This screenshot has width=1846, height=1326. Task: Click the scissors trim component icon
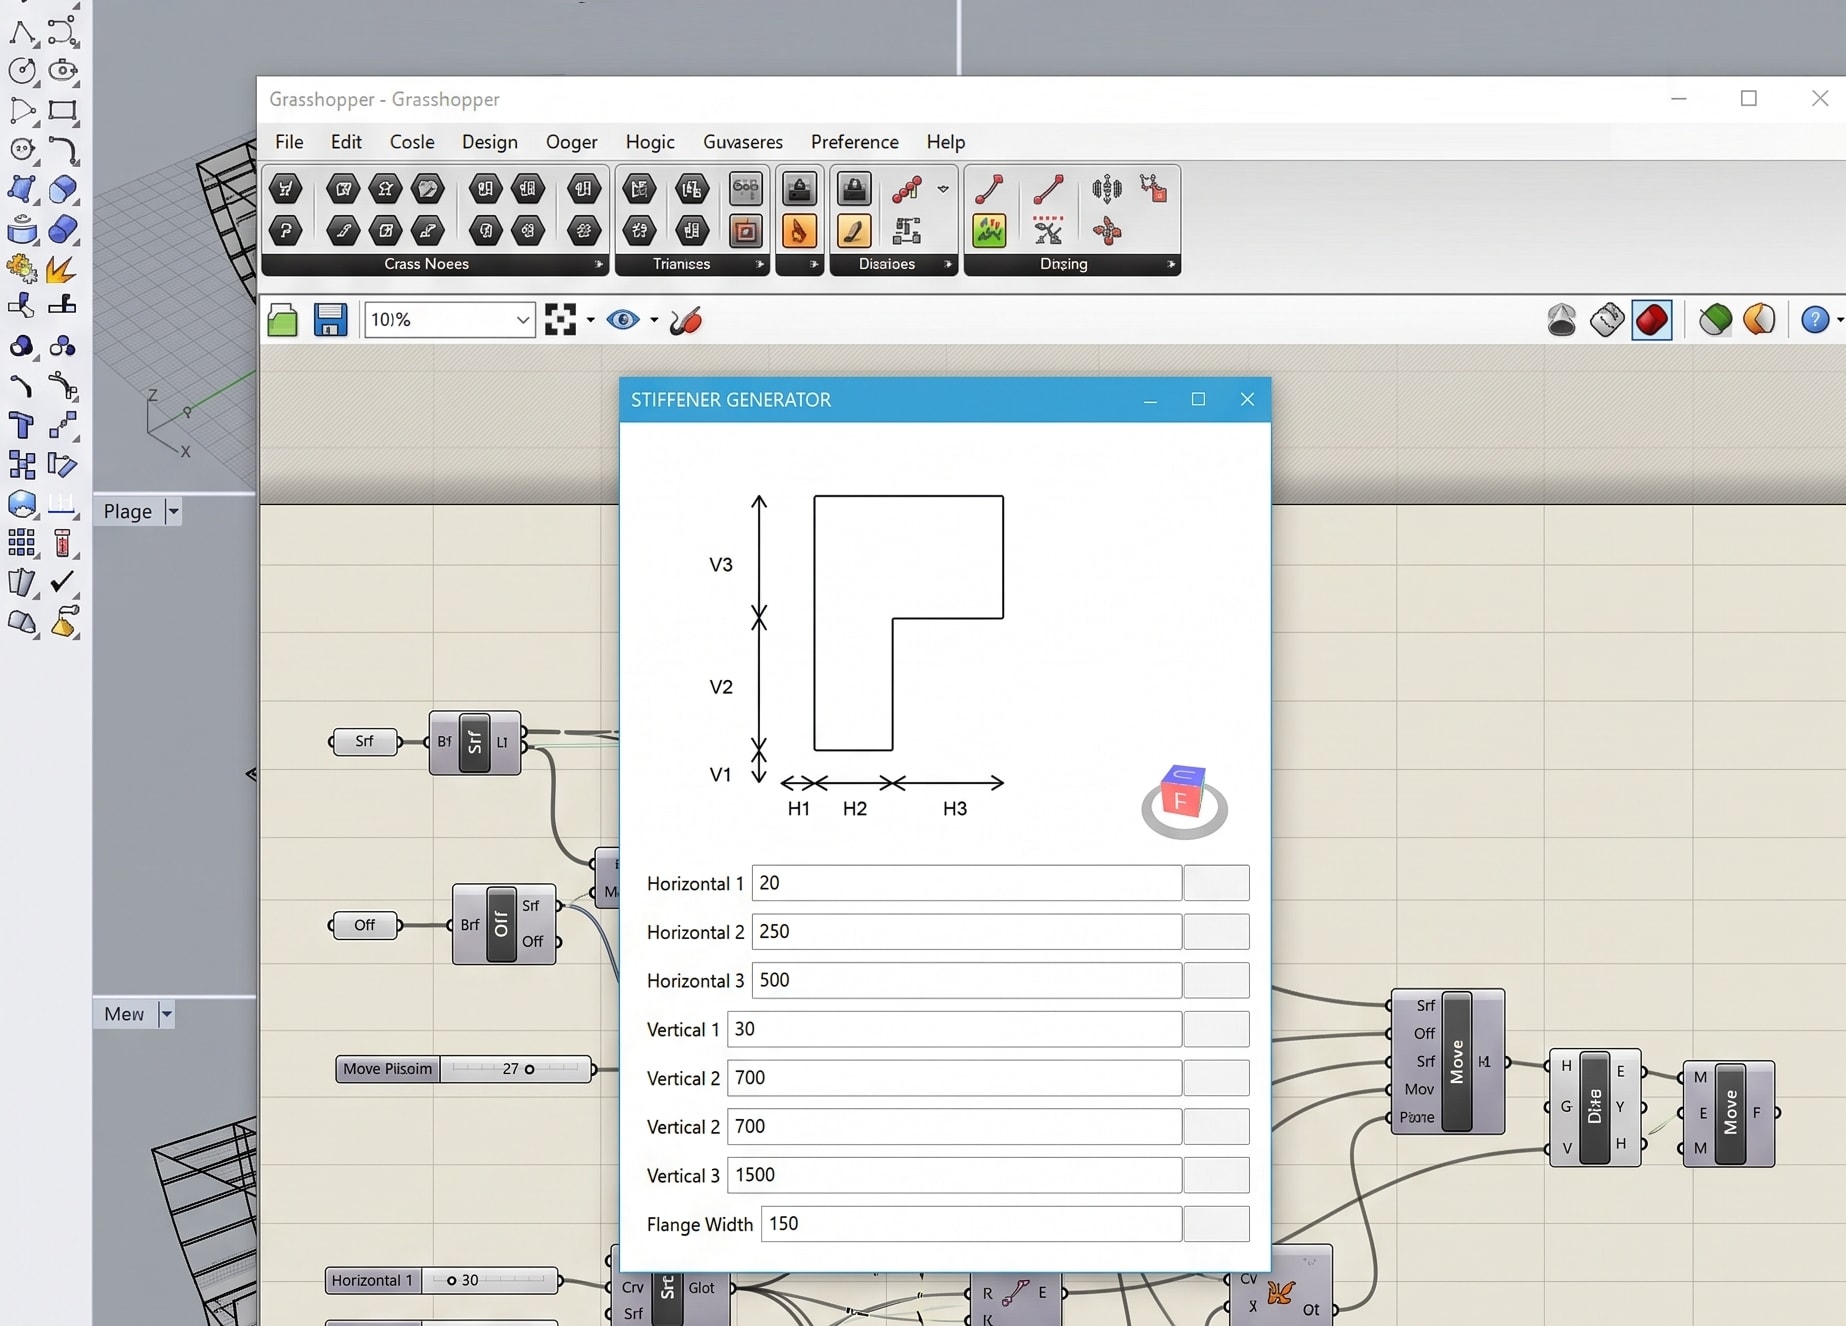(1048, 231)
